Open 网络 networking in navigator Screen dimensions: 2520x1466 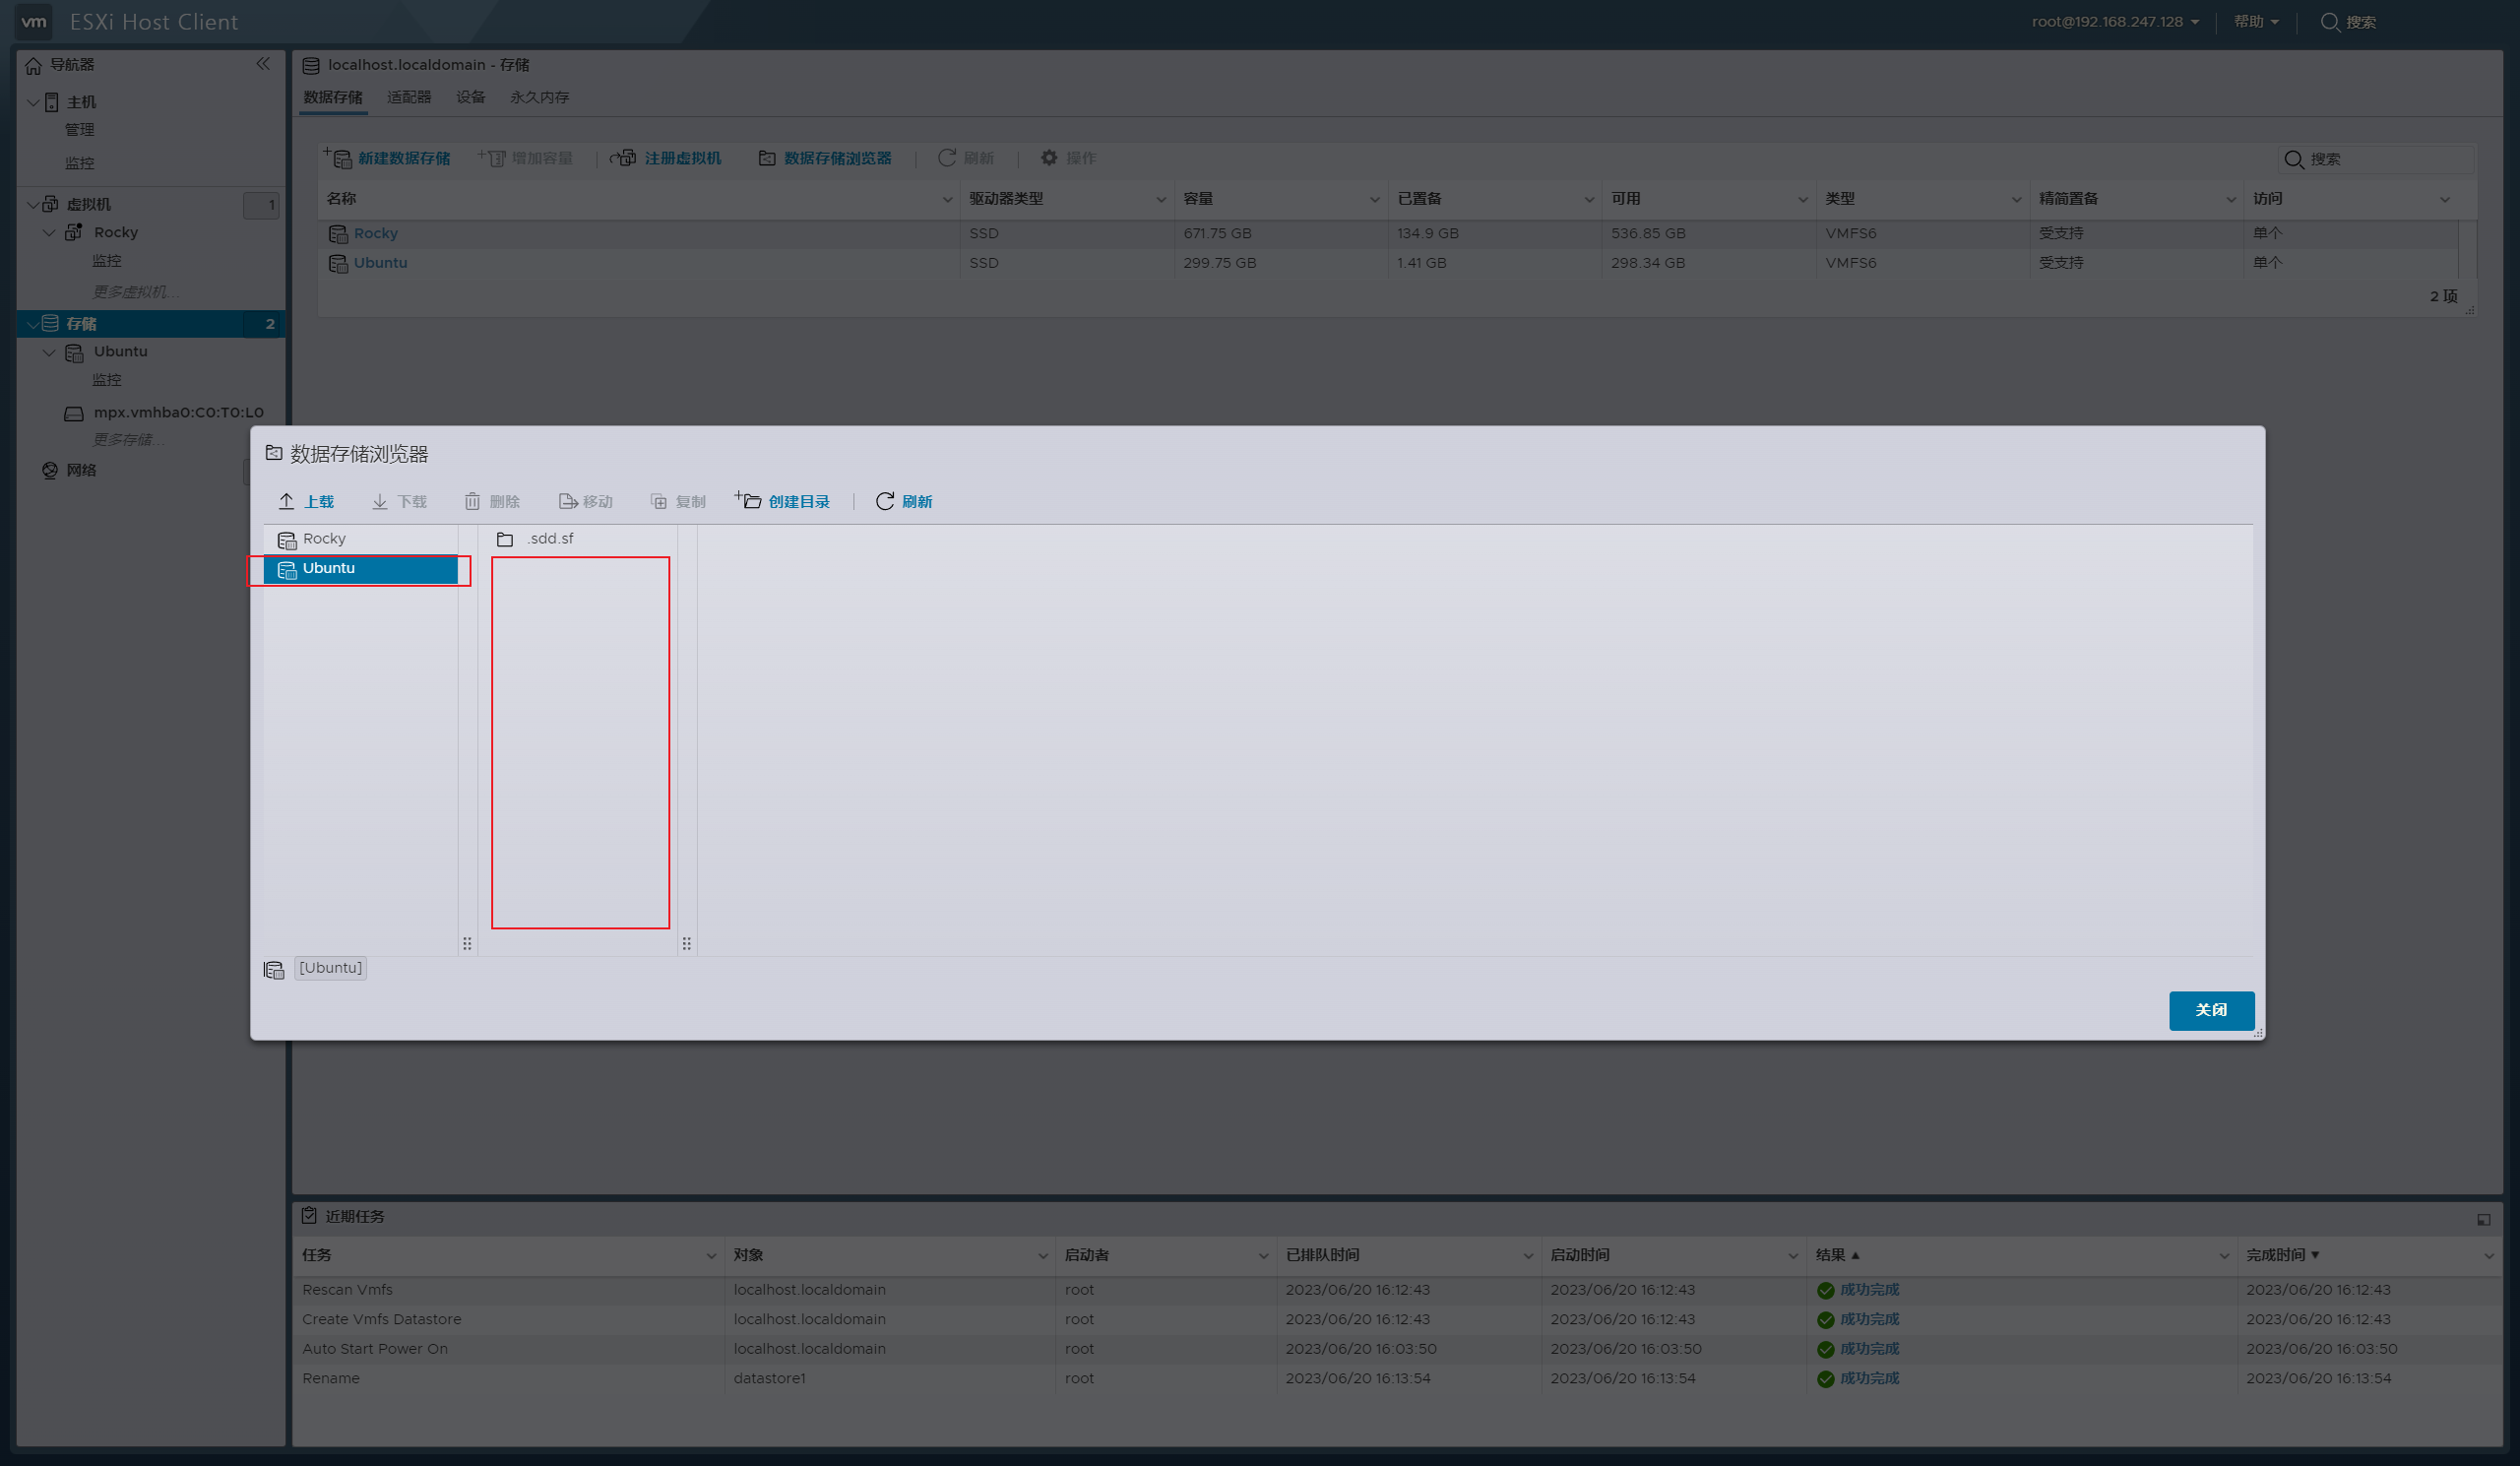81,470
